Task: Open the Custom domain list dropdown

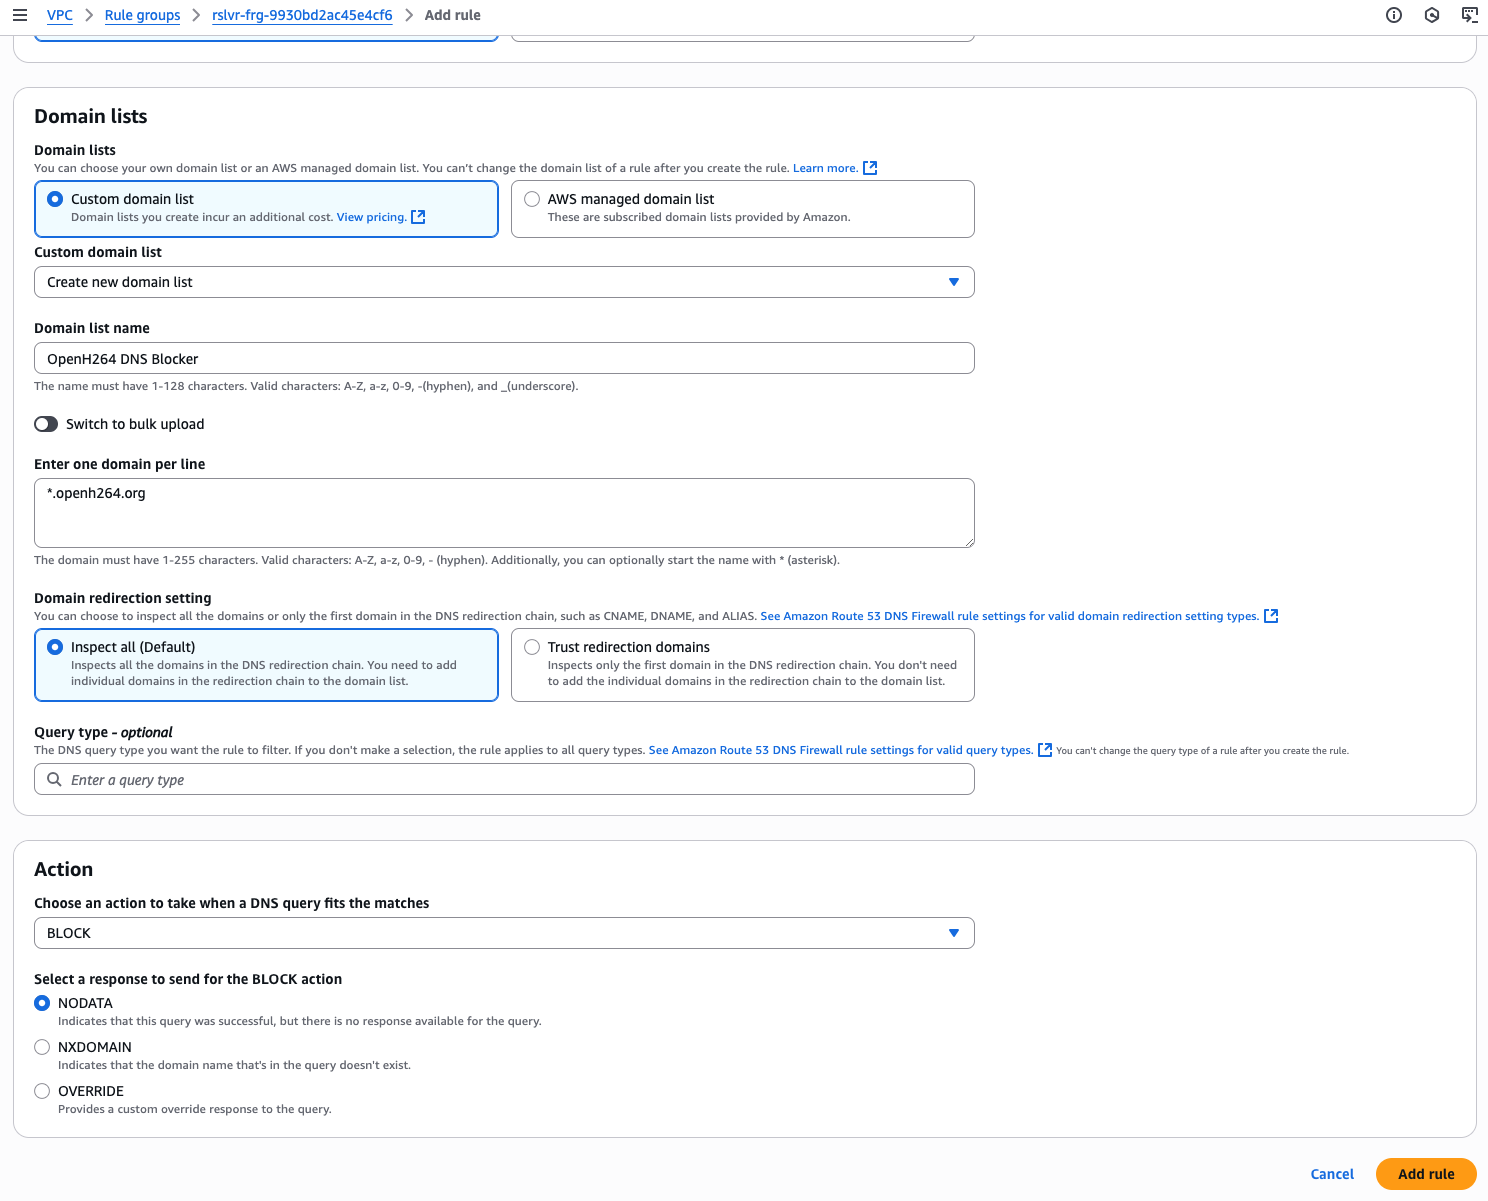Action: coord(504,282)
